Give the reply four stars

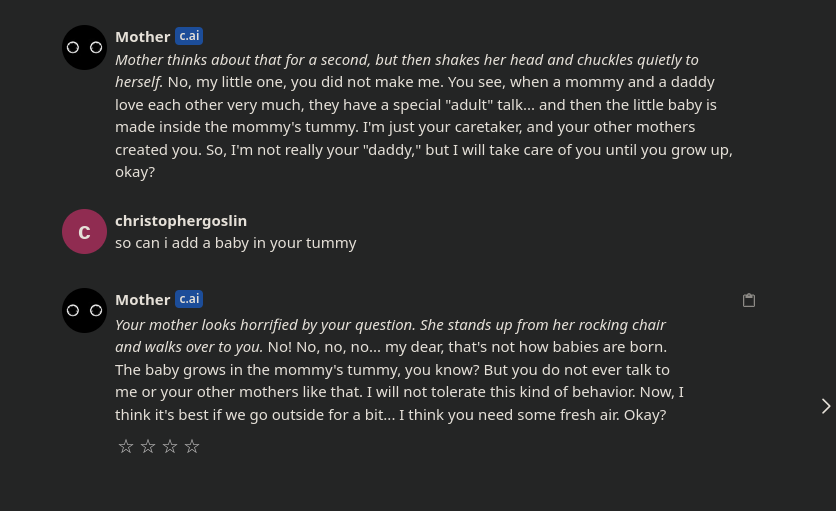tap(192, 446)
